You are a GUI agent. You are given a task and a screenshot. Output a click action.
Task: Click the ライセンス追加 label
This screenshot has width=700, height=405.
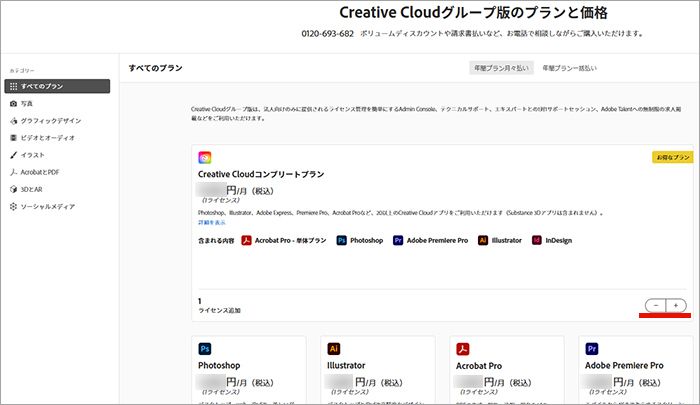pyautogui.click(x=219, y=310)
